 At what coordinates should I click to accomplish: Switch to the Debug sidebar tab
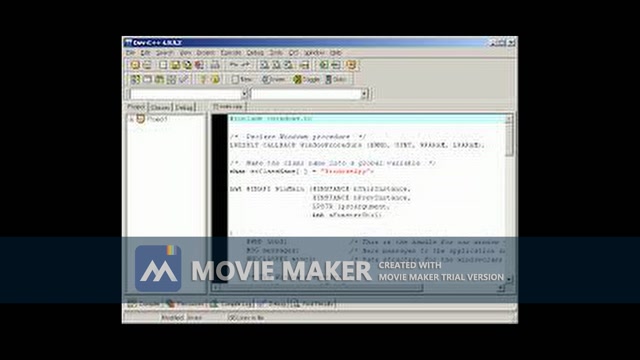[x=184, y=107]
